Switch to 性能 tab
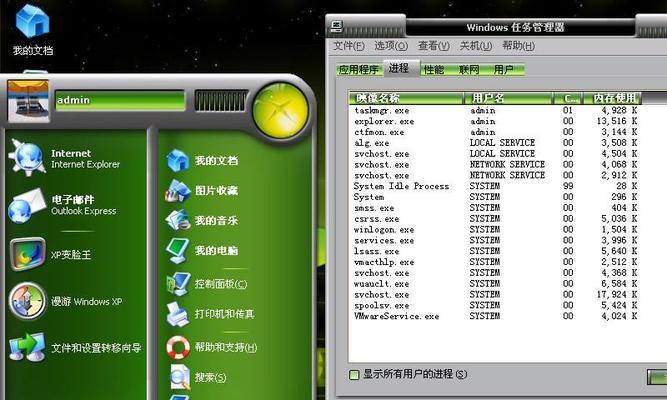Image resolution: width=667 pixels, height=400 pixels. click(x=434, y=70)
